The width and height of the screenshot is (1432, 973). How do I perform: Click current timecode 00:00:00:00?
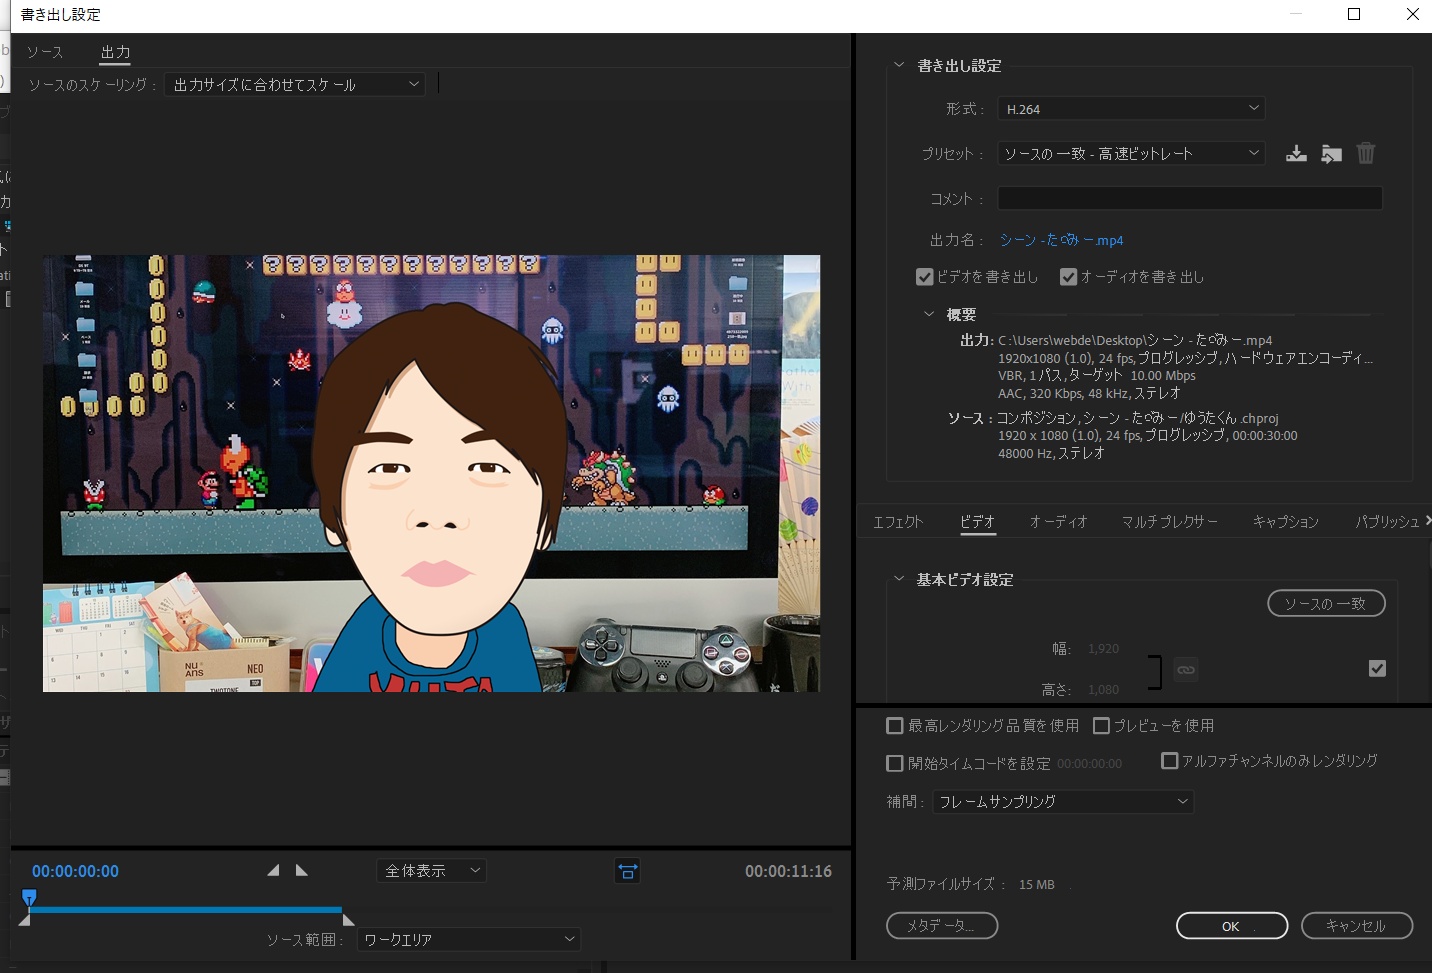click(75, 871)
